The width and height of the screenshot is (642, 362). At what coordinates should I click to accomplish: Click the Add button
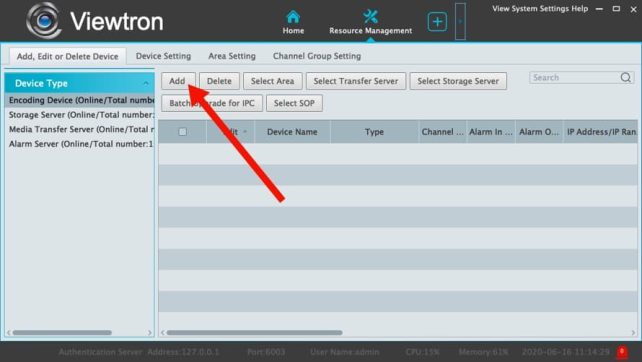point(178,81)
